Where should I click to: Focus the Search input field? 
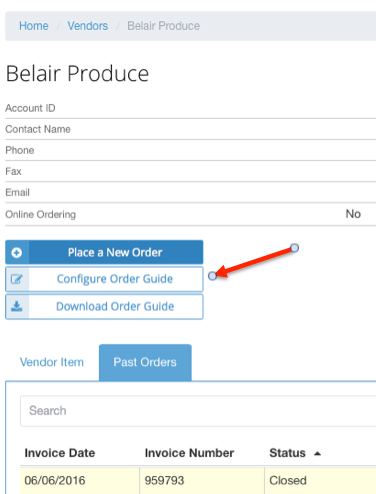pos(198,411)
